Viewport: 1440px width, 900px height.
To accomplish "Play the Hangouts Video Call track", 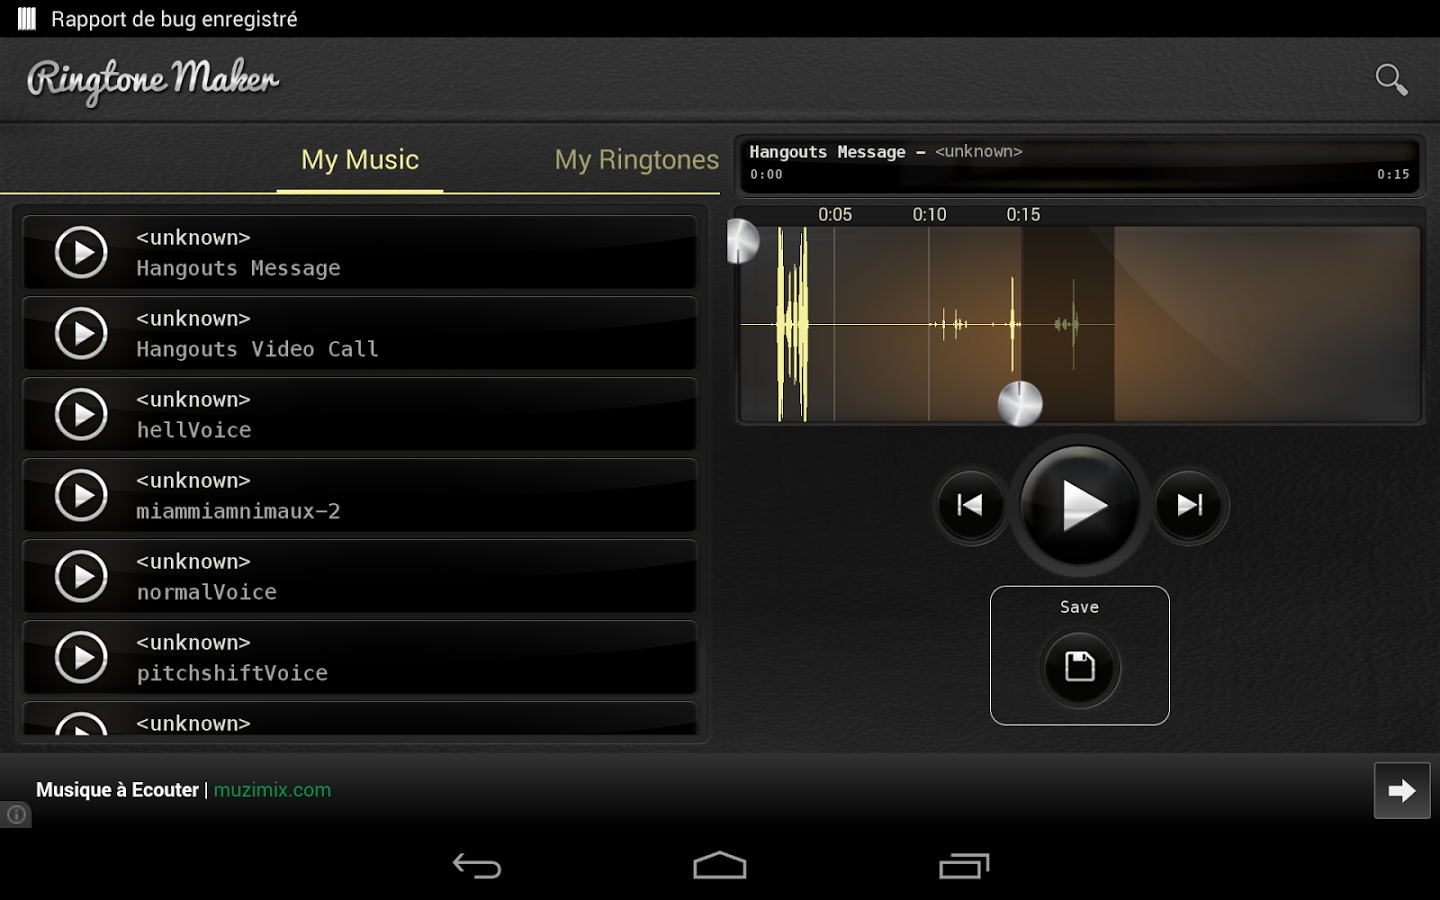I will (81, 333).
